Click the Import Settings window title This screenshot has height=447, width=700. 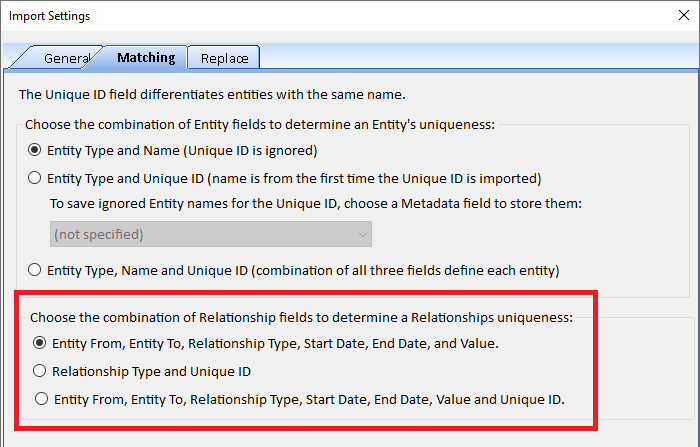pos(50,16)
